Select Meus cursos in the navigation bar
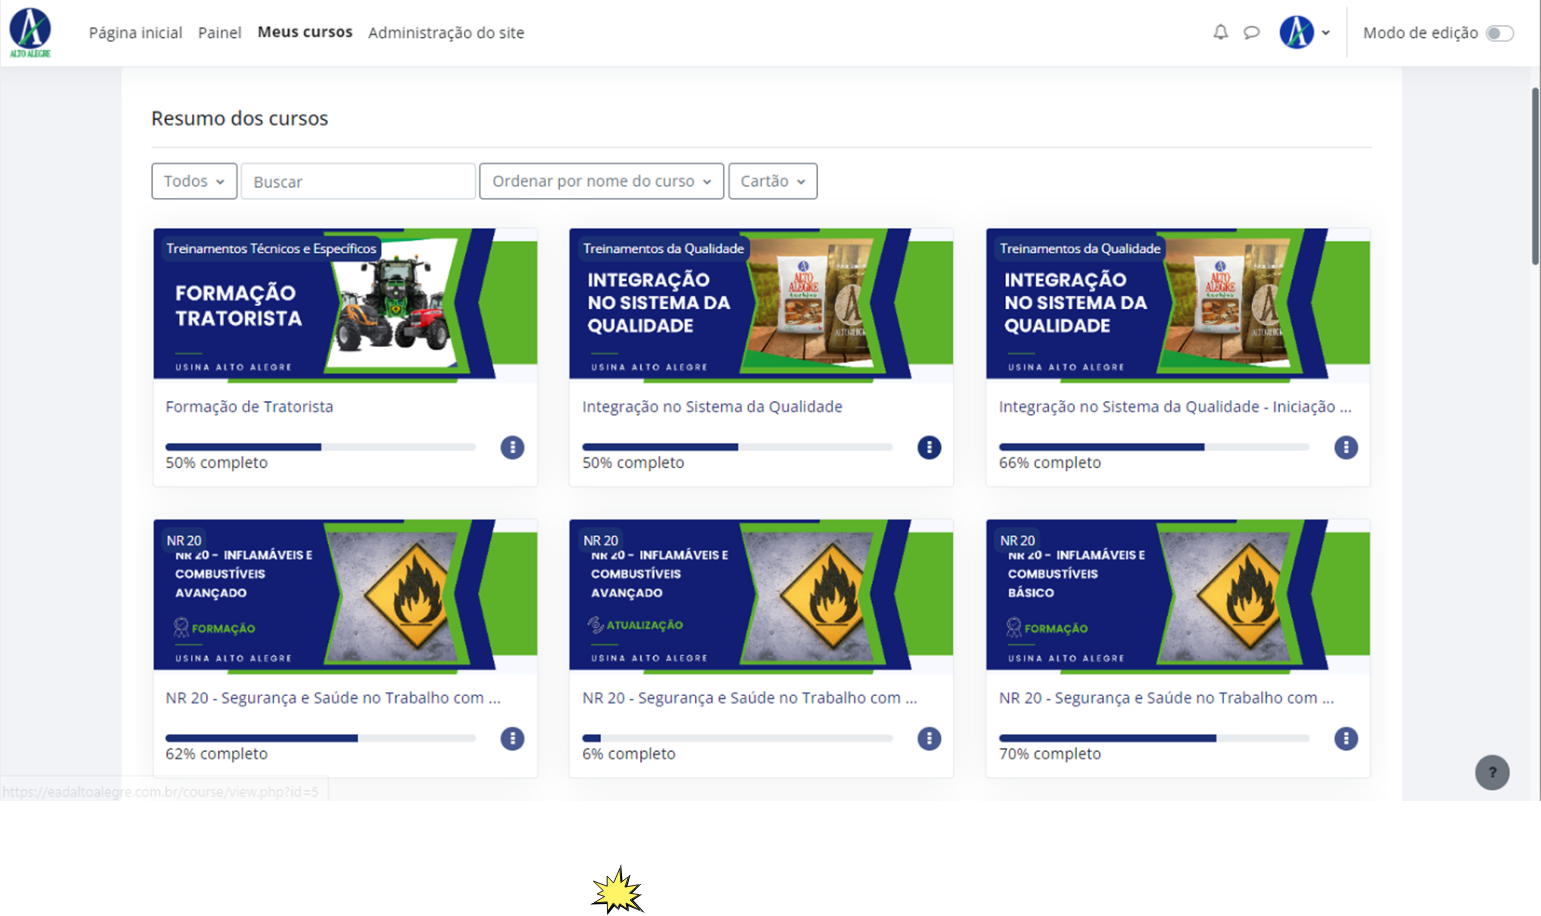 pos(305,31)
